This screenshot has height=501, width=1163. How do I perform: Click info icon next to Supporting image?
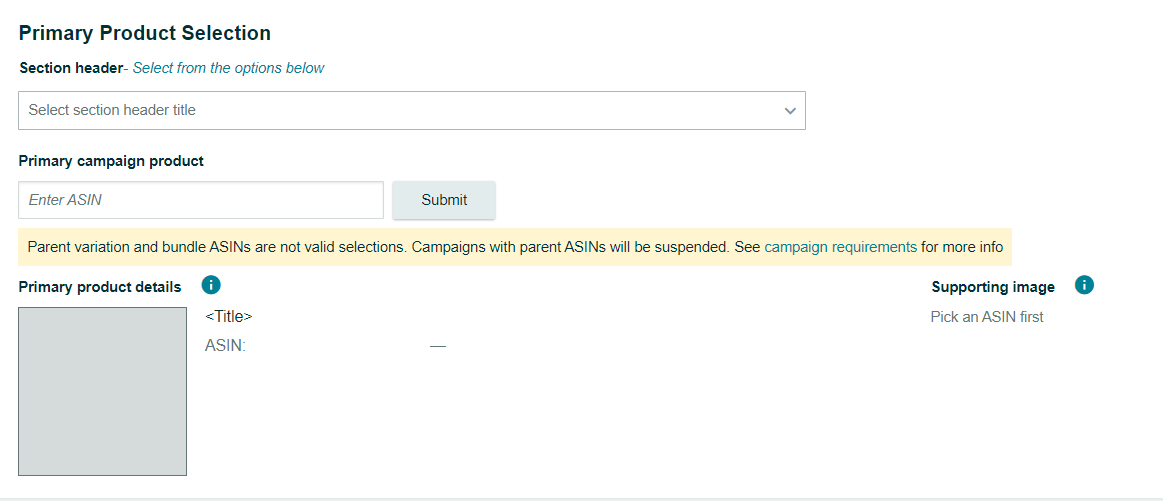pyautogui.click(x=1084, y=285)
